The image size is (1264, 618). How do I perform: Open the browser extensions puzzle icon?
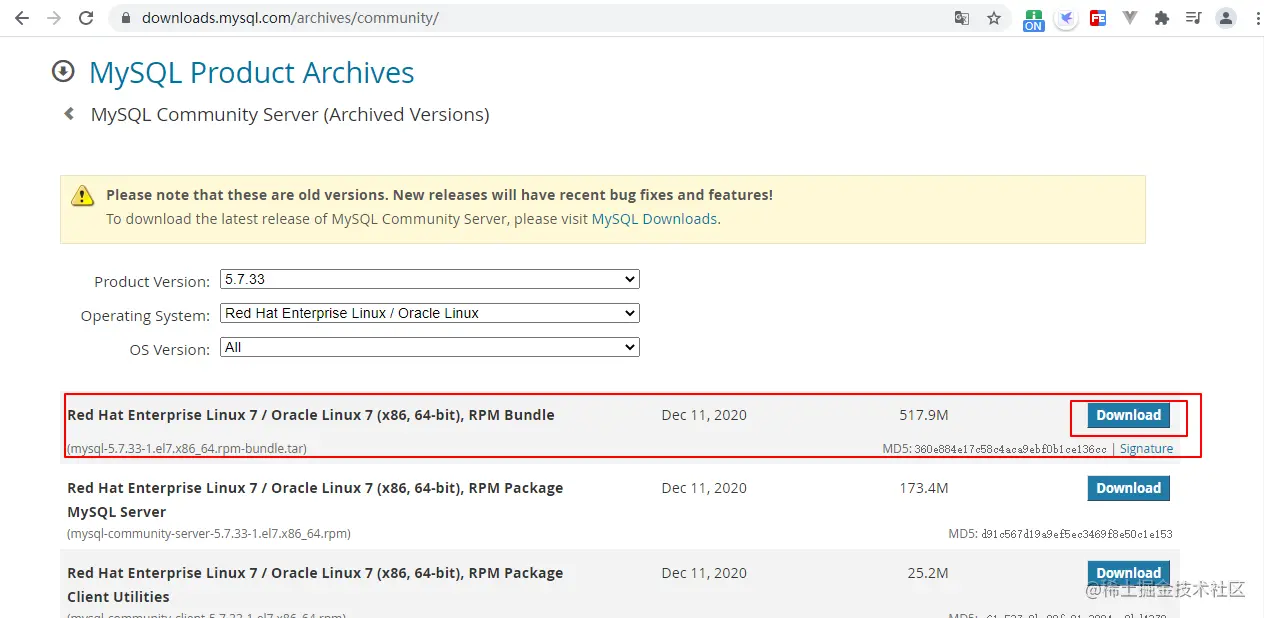click(x=1161, y=18)
